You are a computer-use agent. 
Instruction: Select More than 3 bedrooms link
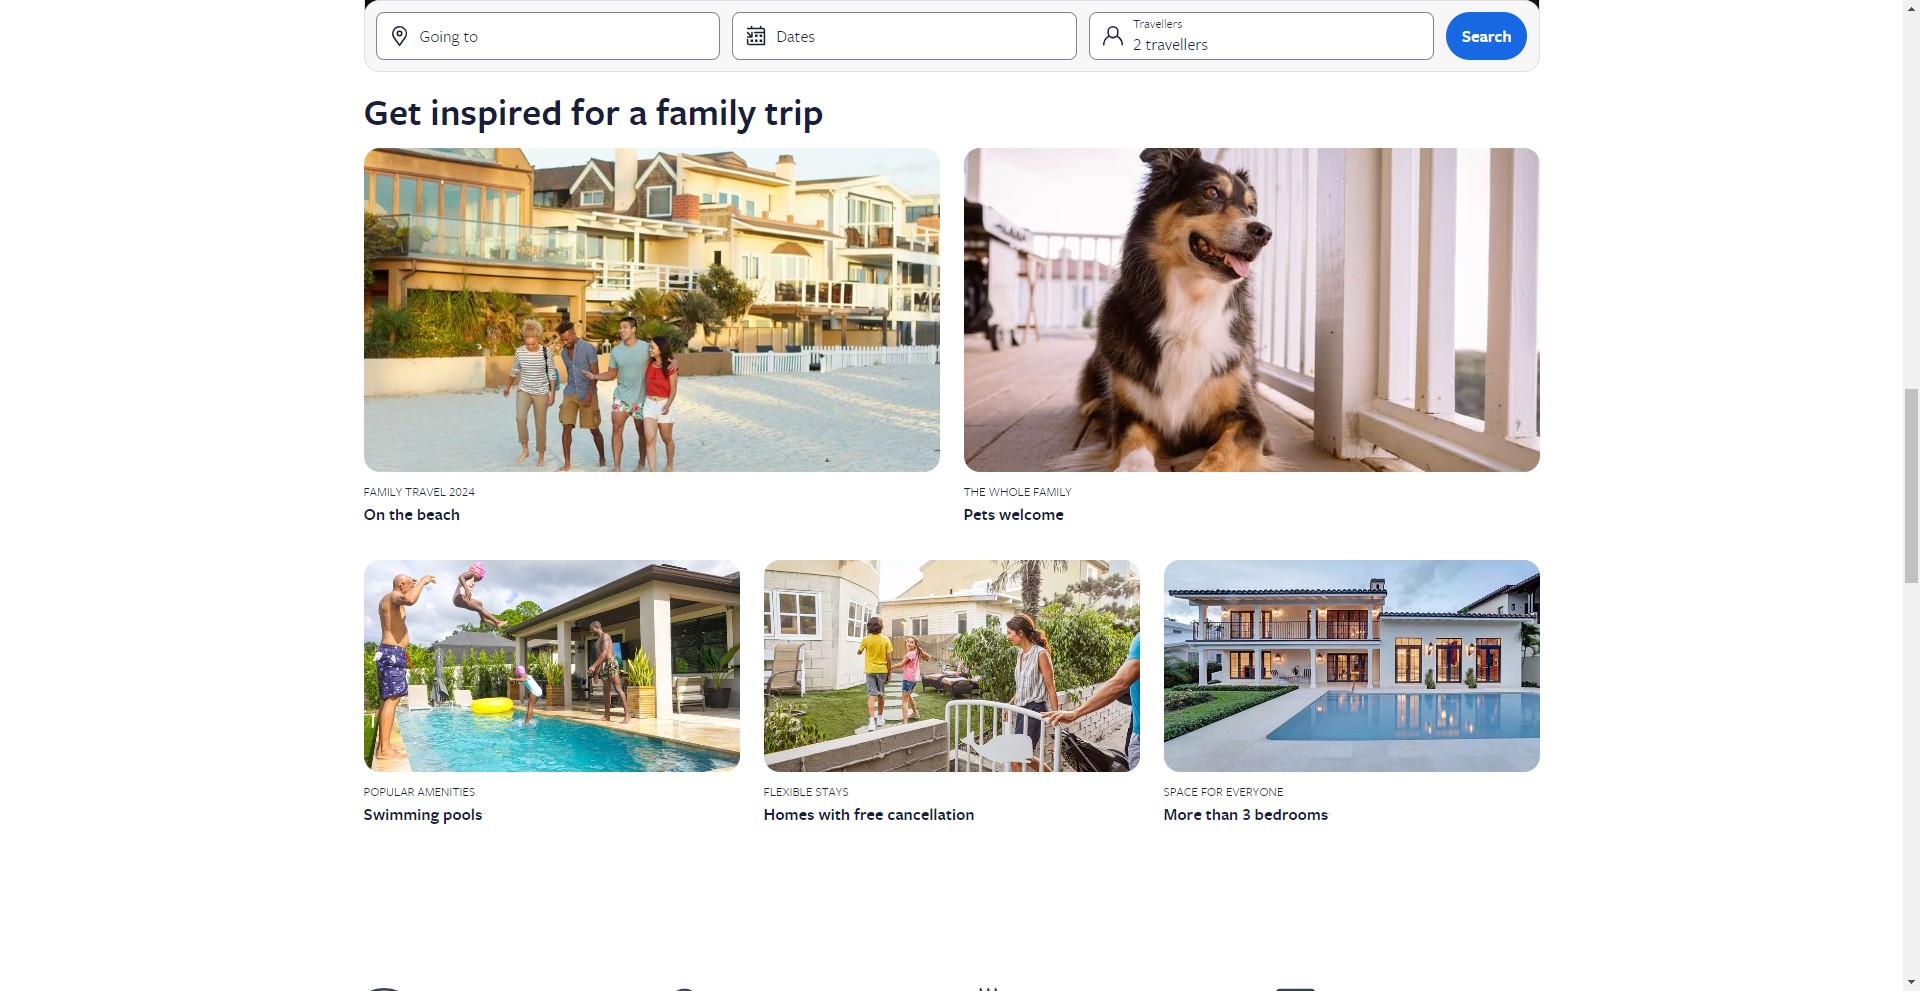[1246, 815]
